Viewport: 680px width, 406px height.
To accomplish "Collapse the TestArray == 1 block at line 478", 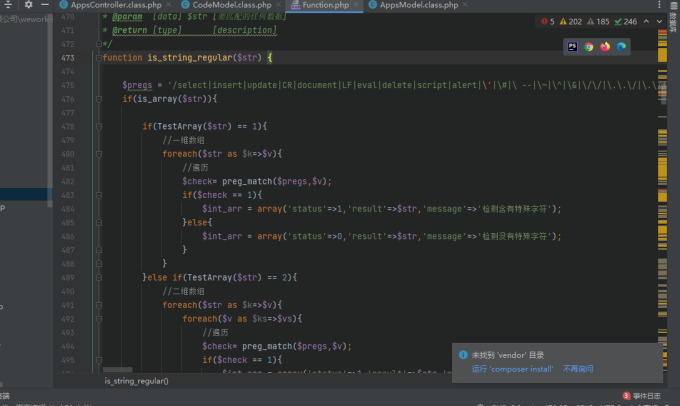I will tap(99, 126).
